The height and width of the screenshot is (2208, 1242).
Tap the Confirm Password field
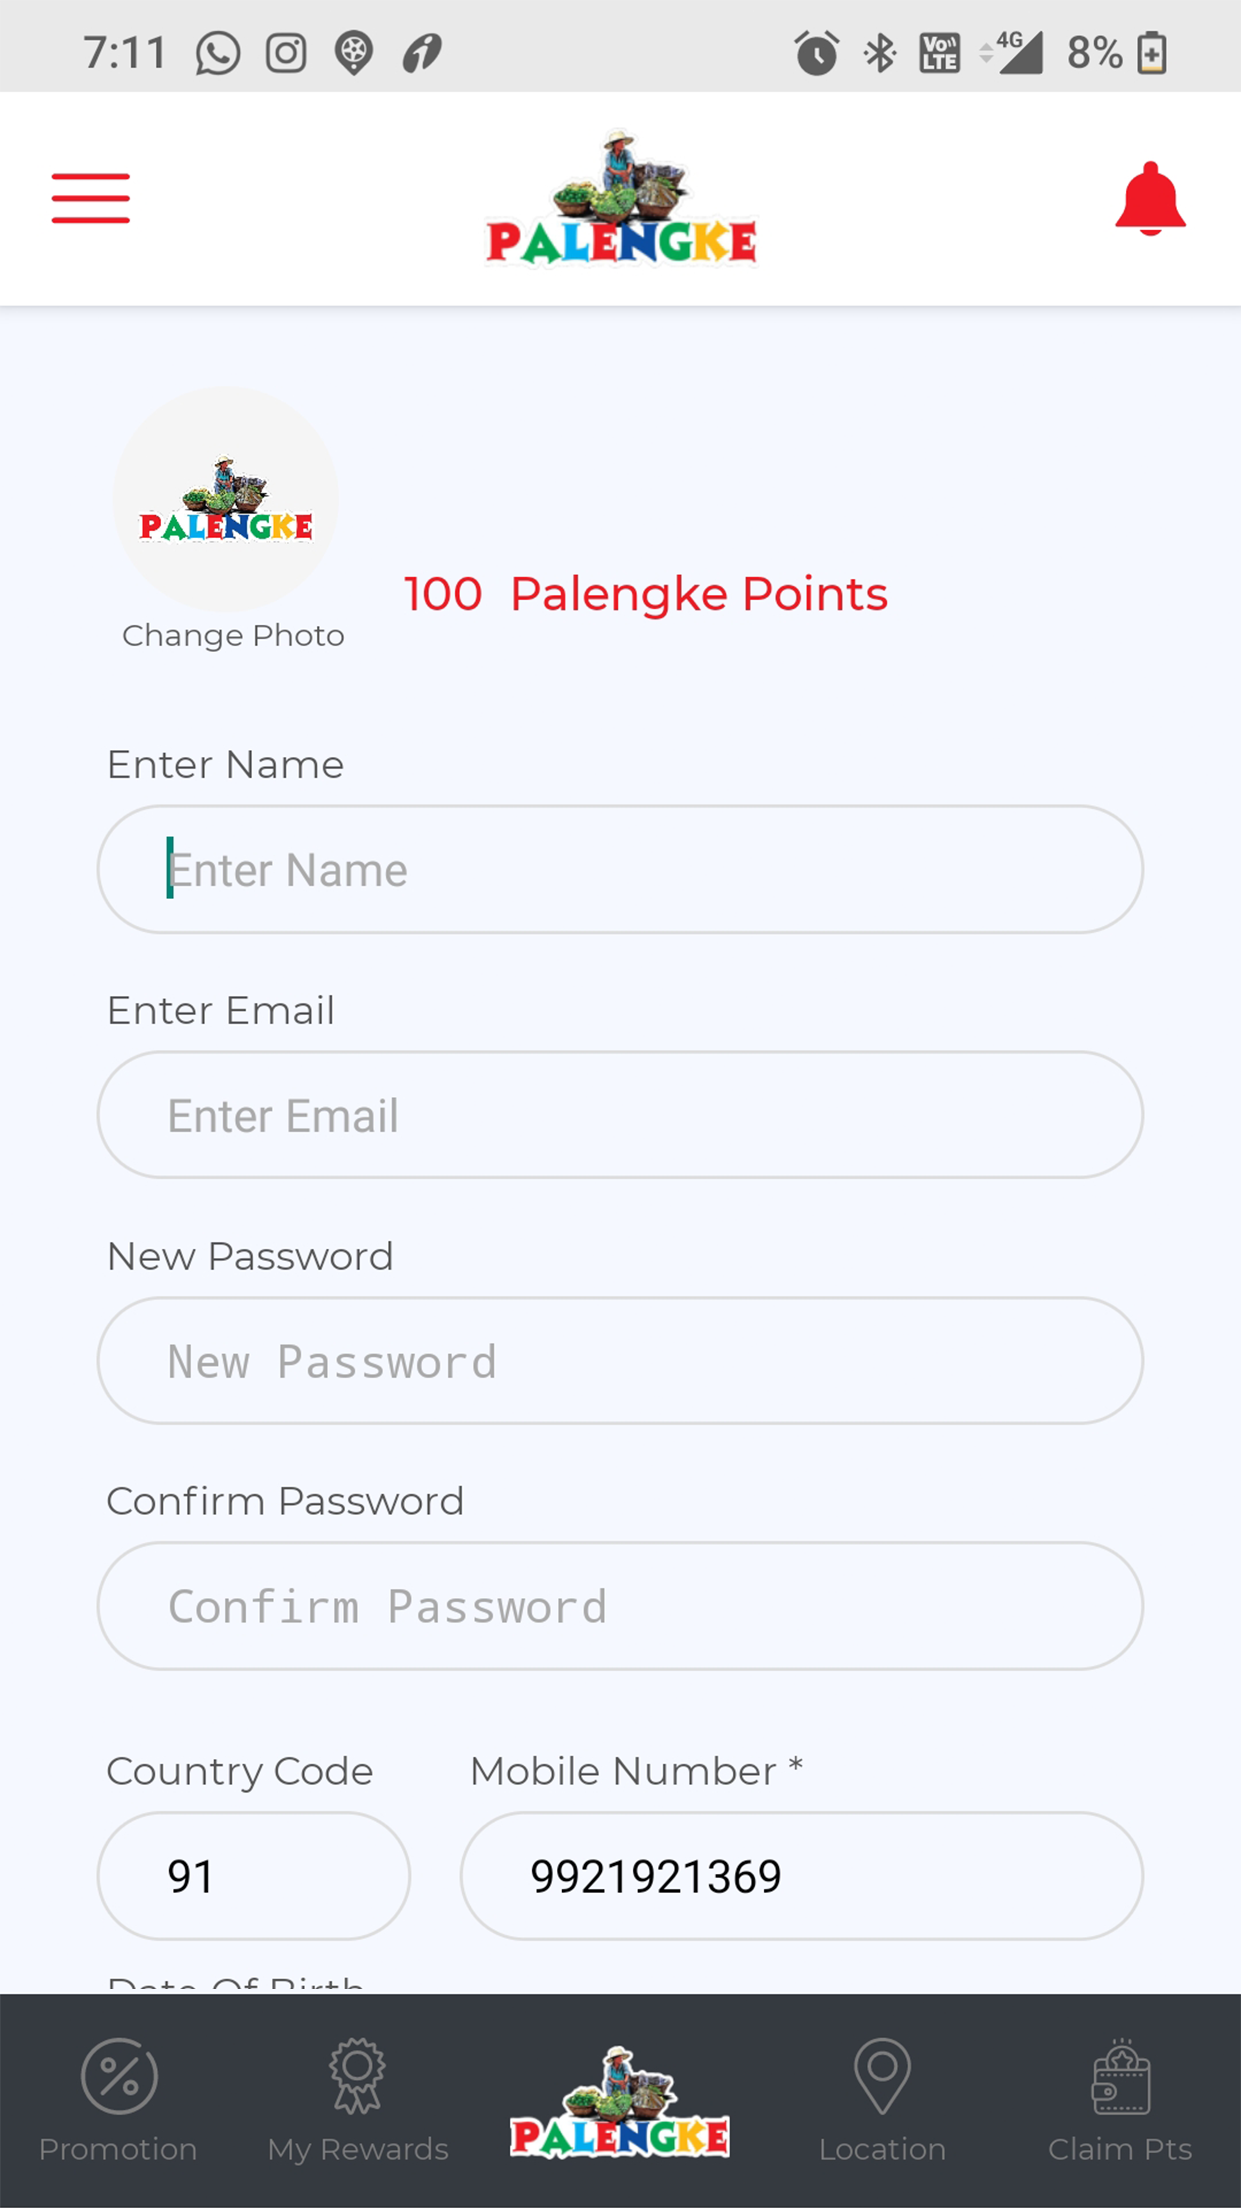(x=620, y=1606)
